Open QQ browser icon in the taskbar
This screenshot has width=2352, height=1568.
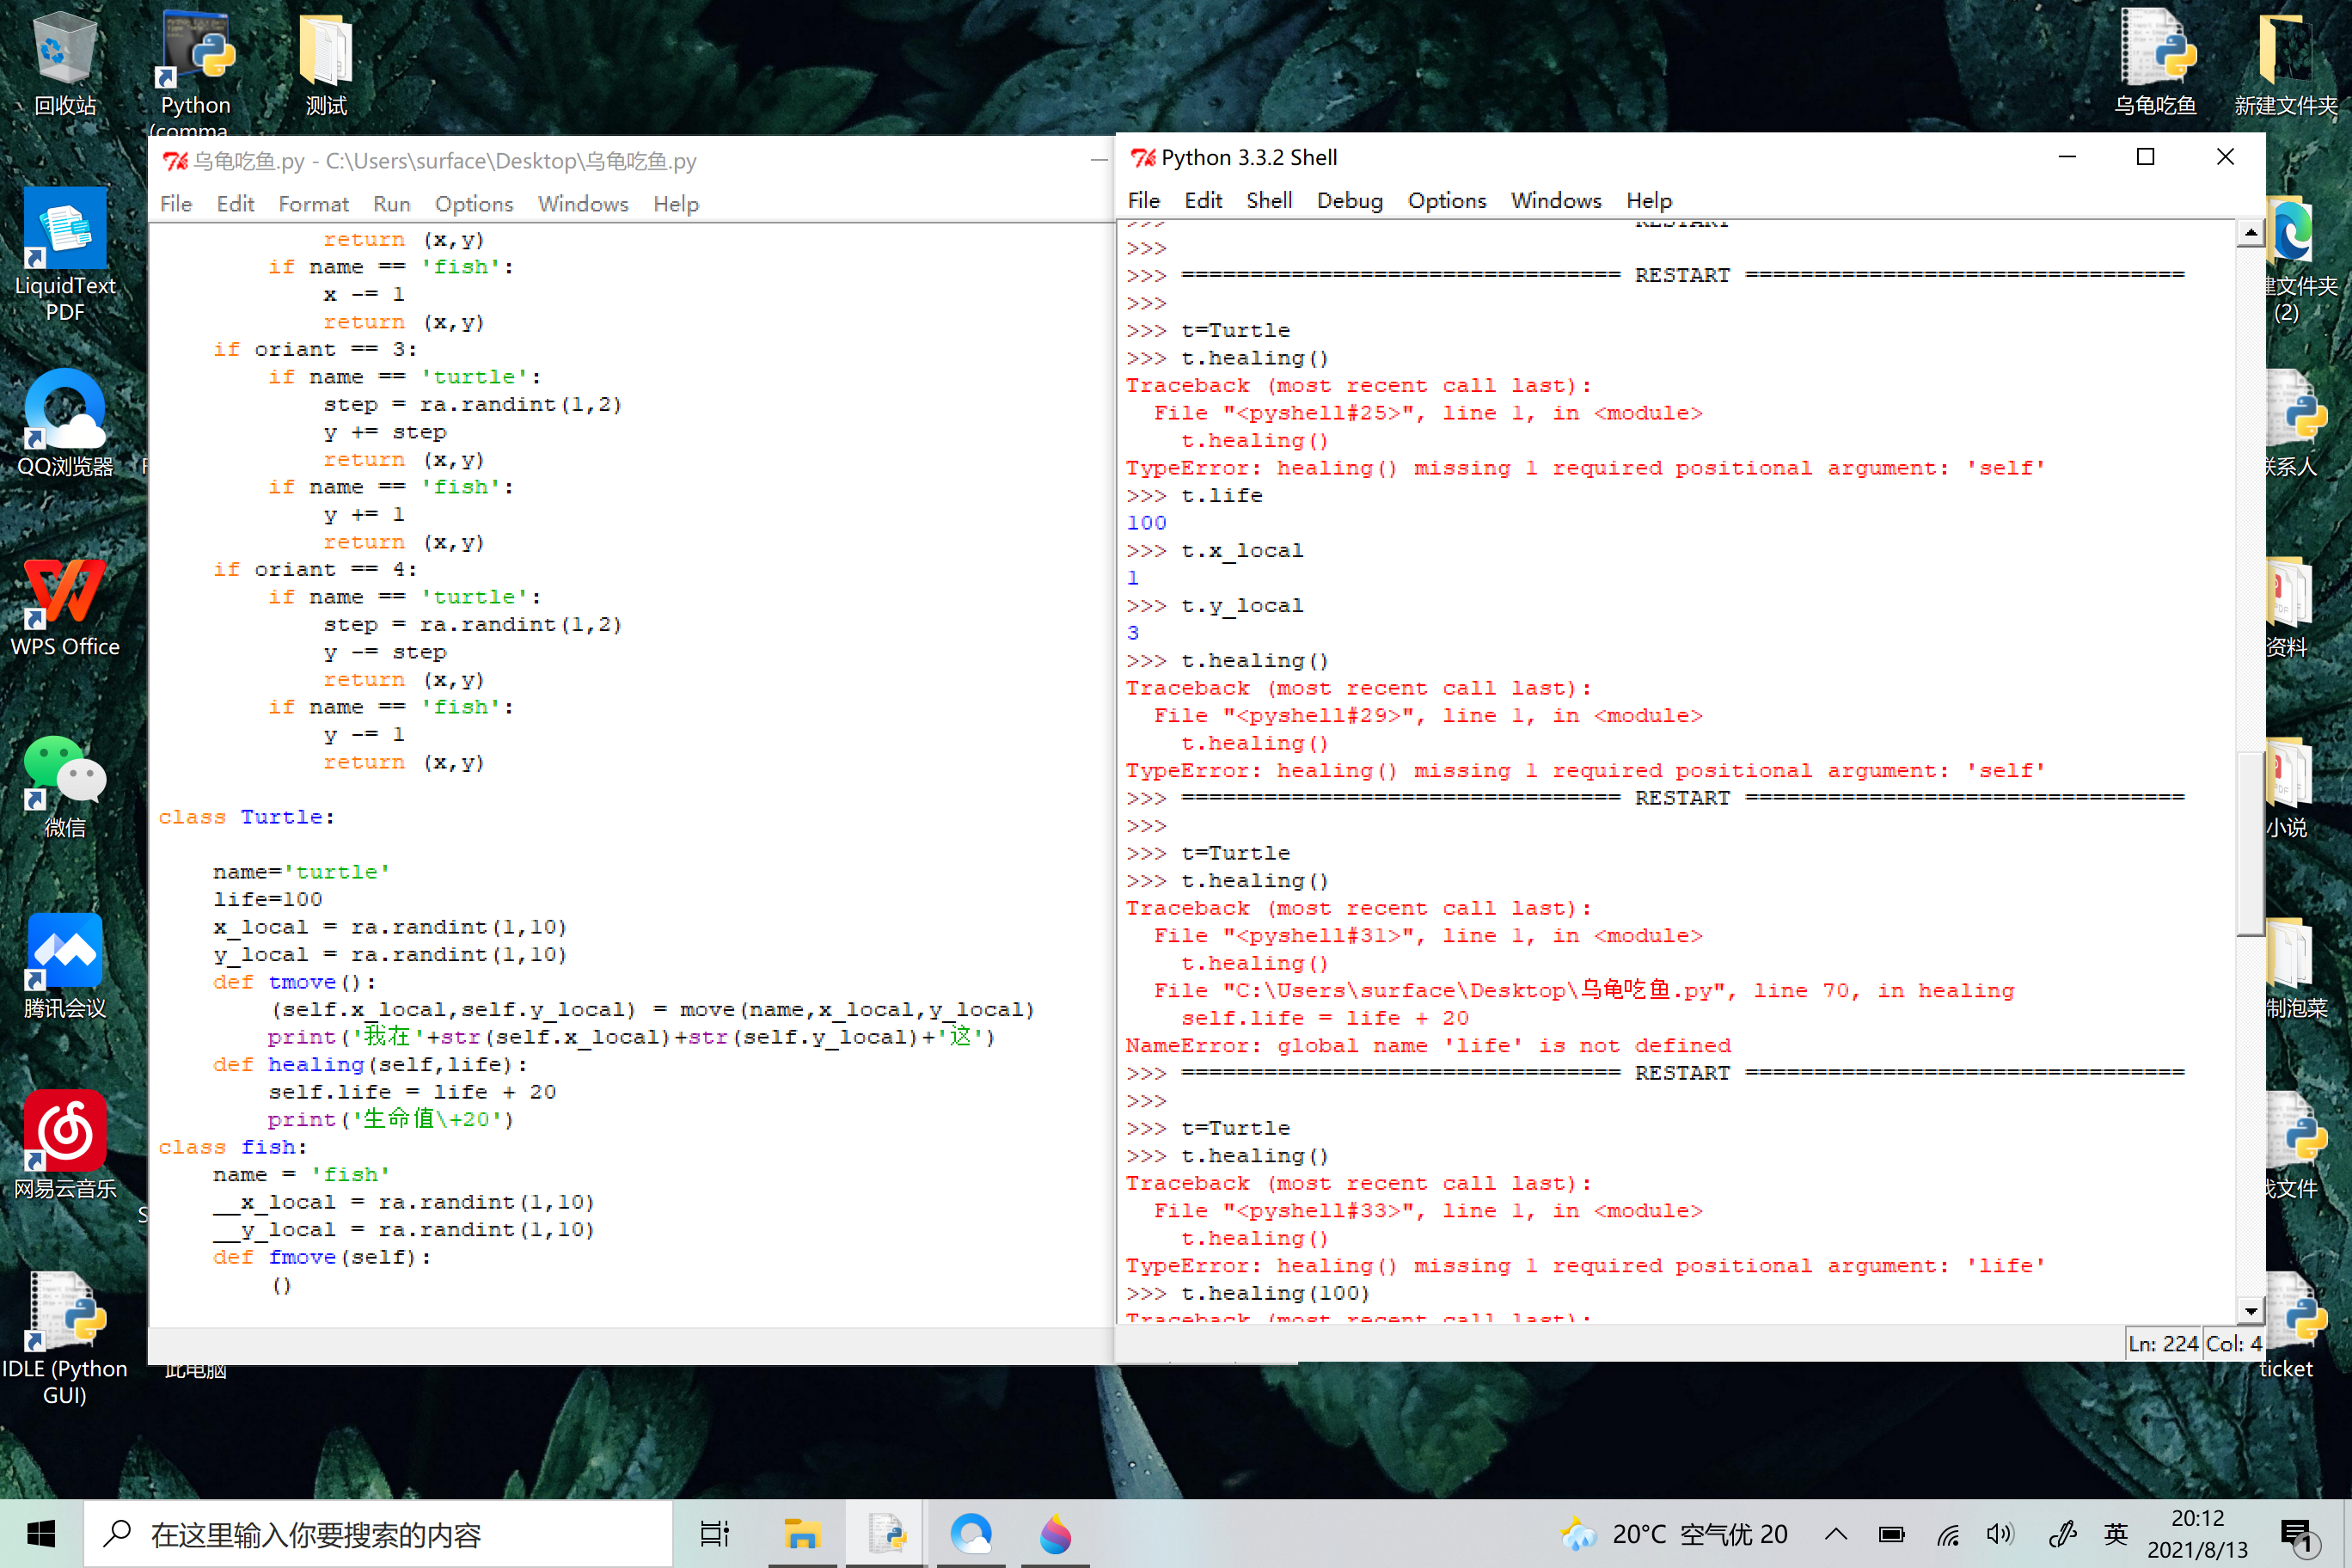point(971,1533)
